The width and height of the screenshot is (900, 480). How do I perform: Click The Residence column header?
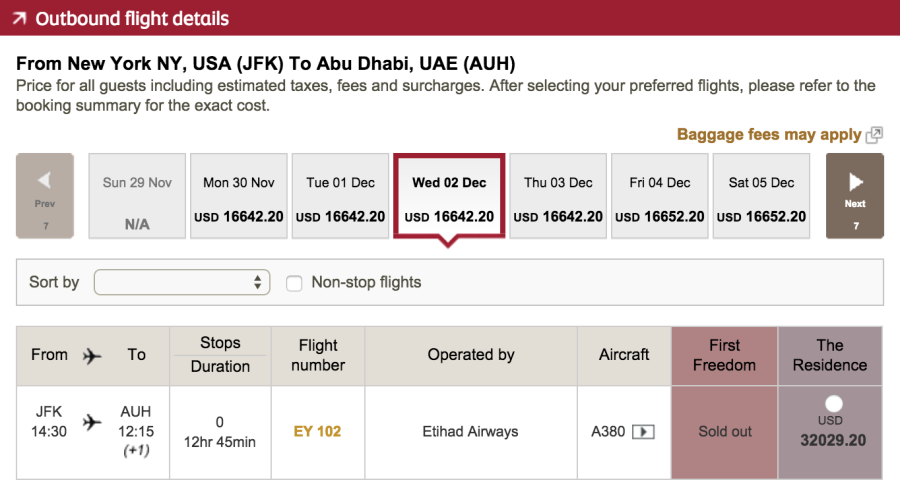point(830,355)
